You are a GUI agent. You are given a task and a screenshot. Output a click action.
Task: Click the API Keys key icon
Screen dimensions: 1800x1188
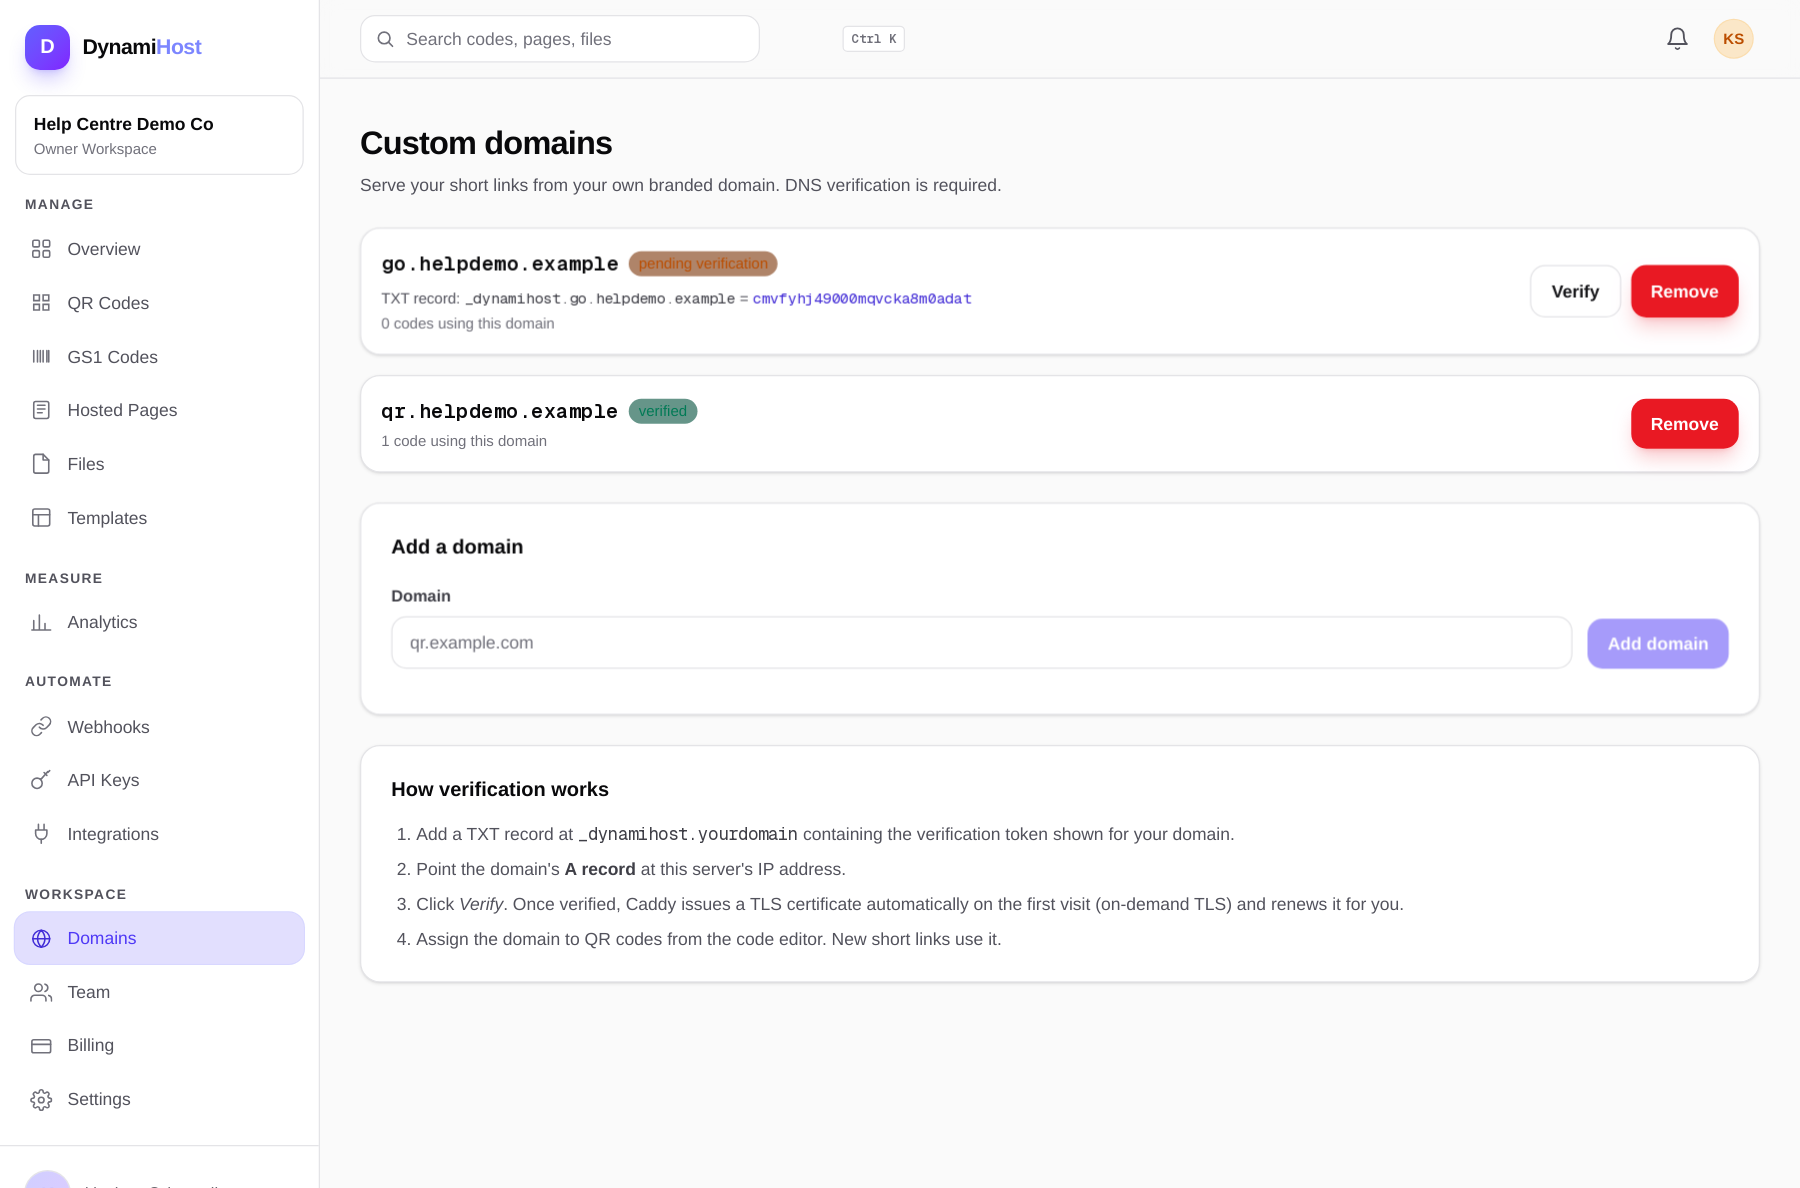coord(41,780)
